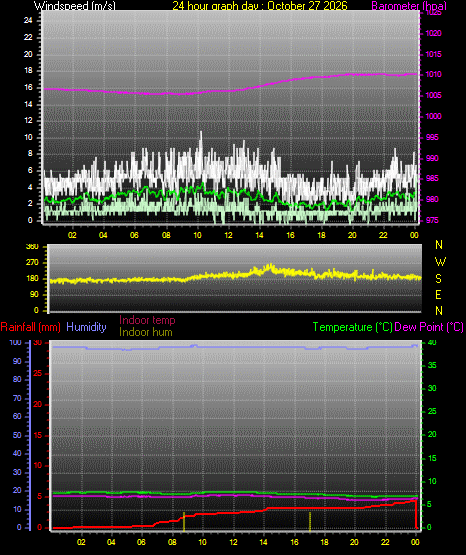The height and width of the screenshot is (555, 466).
Task: Select the Rainfall (mm) legend label
Action: coord(30,327)
